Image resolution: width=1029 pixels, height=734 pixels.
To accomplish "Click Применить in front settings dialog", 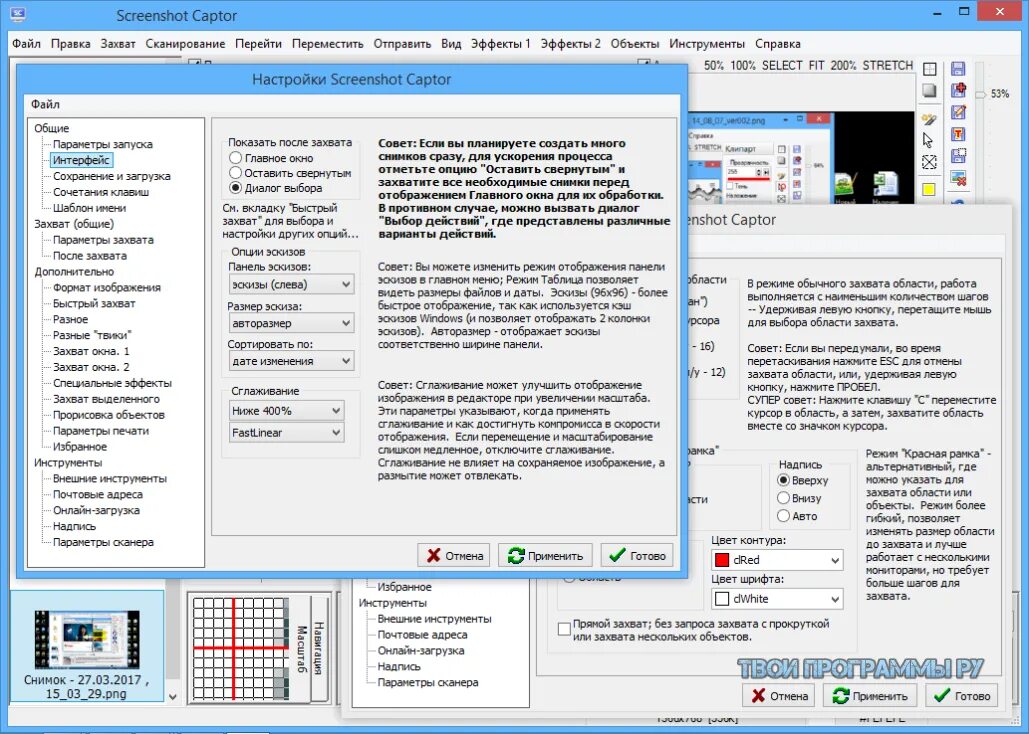I will coord(545,555).
